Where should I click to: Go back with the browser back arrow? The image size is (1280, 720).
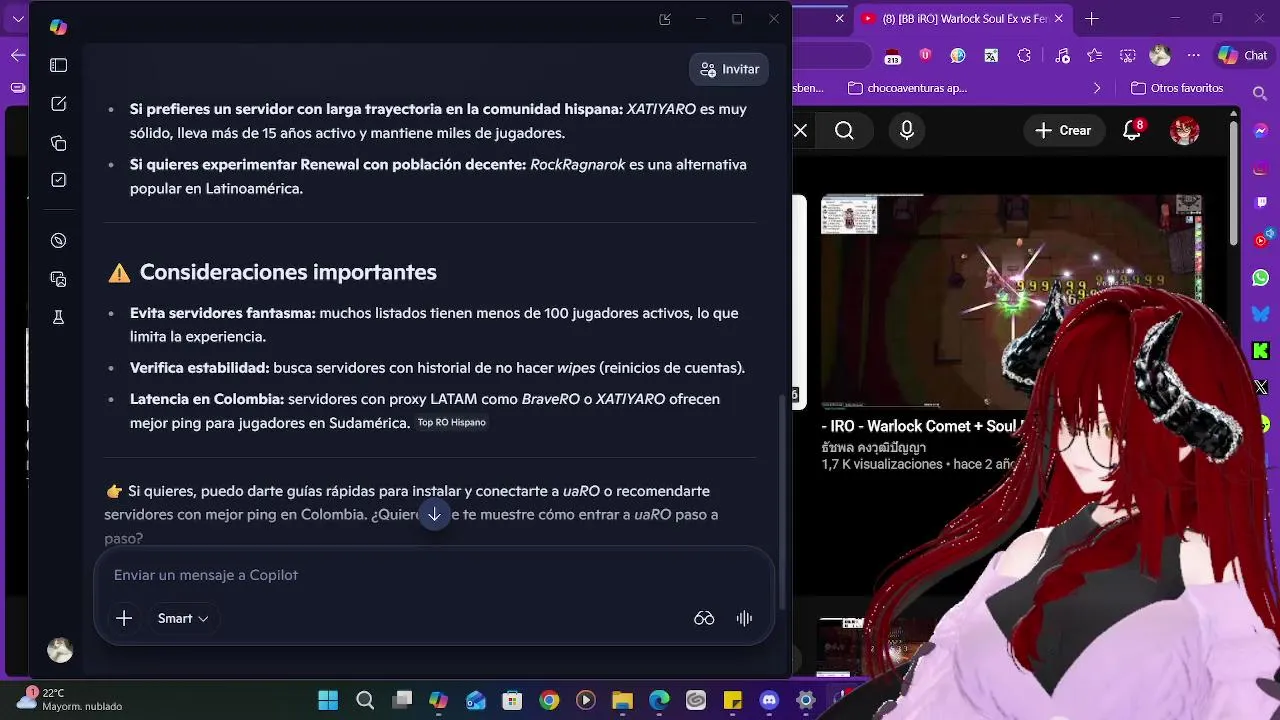coord(18,56)
